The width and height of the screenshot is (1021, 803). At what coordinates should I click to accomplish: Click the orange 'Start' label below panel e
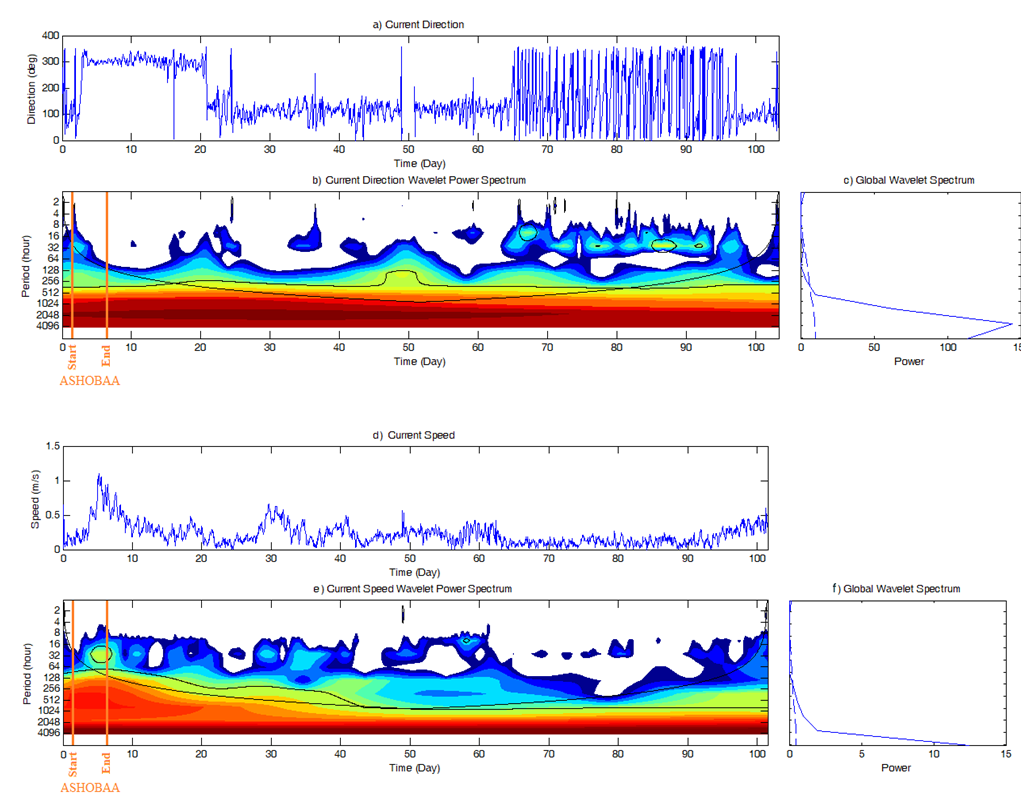tap(72, 764)
